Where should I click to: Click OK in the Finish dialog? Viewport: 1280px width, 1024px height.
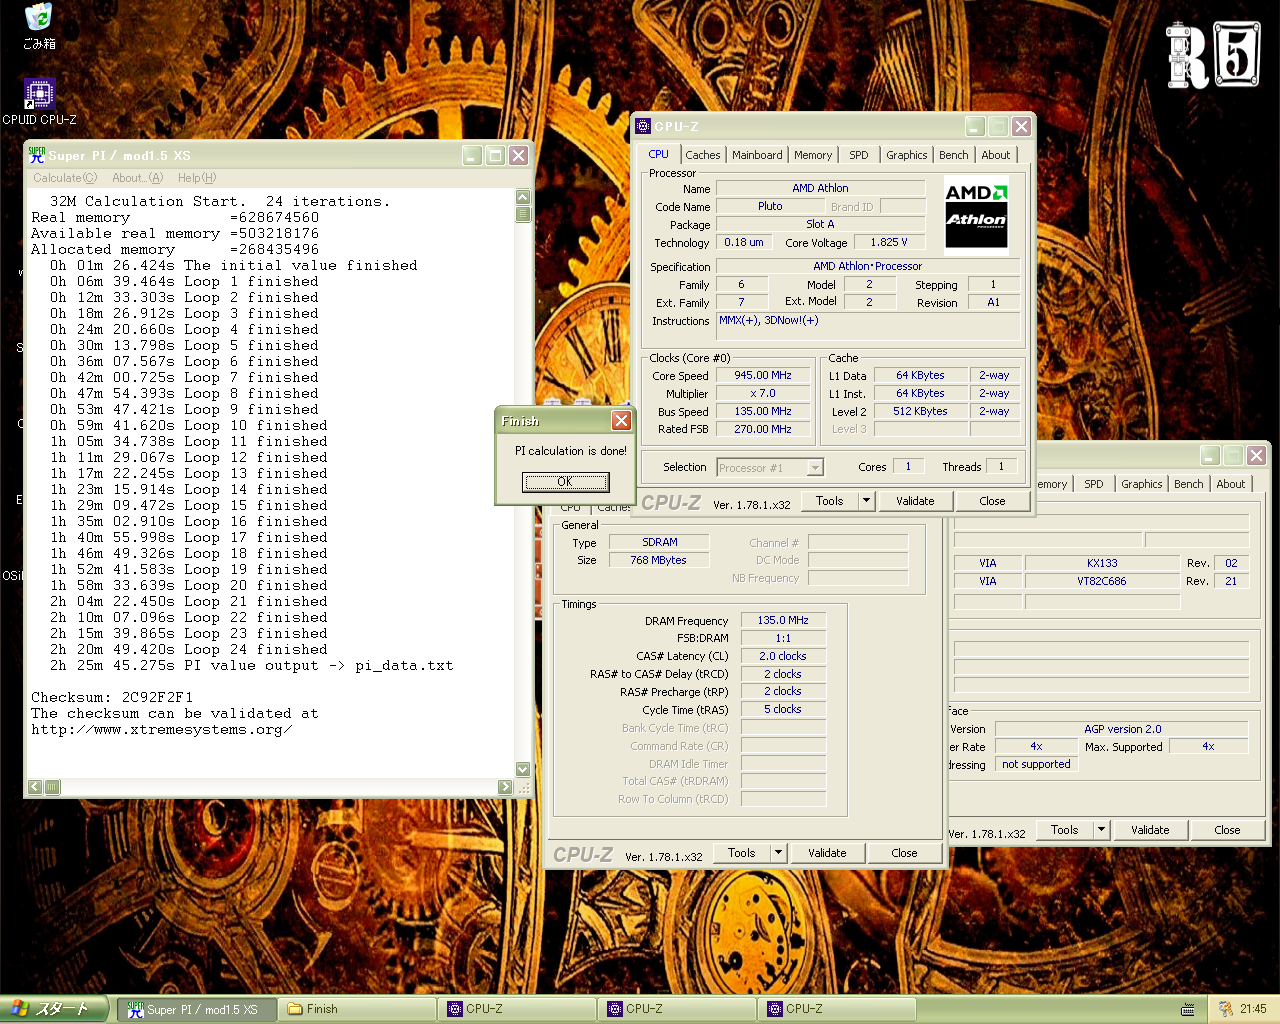[565, 482]
